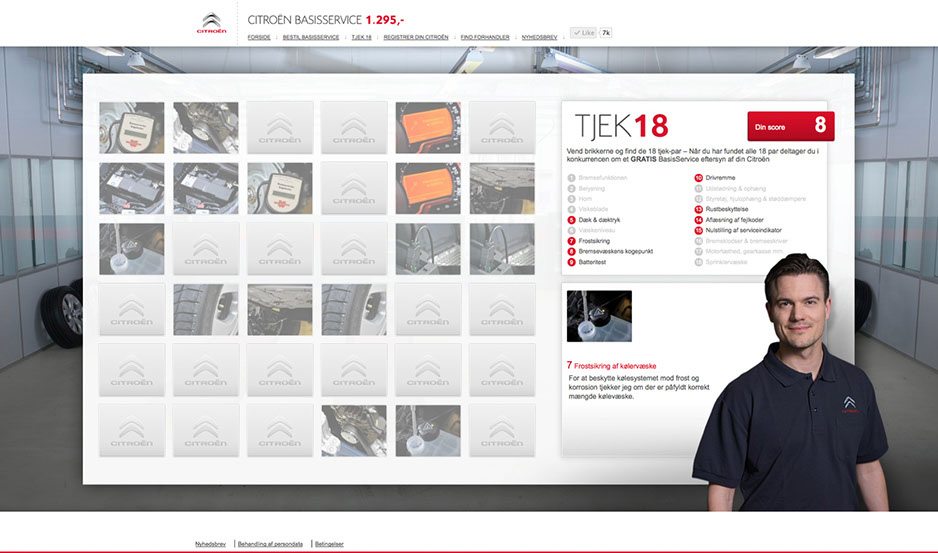
Task: Flip the first face-down card in fifth row
Action: [x=132, y=370]
